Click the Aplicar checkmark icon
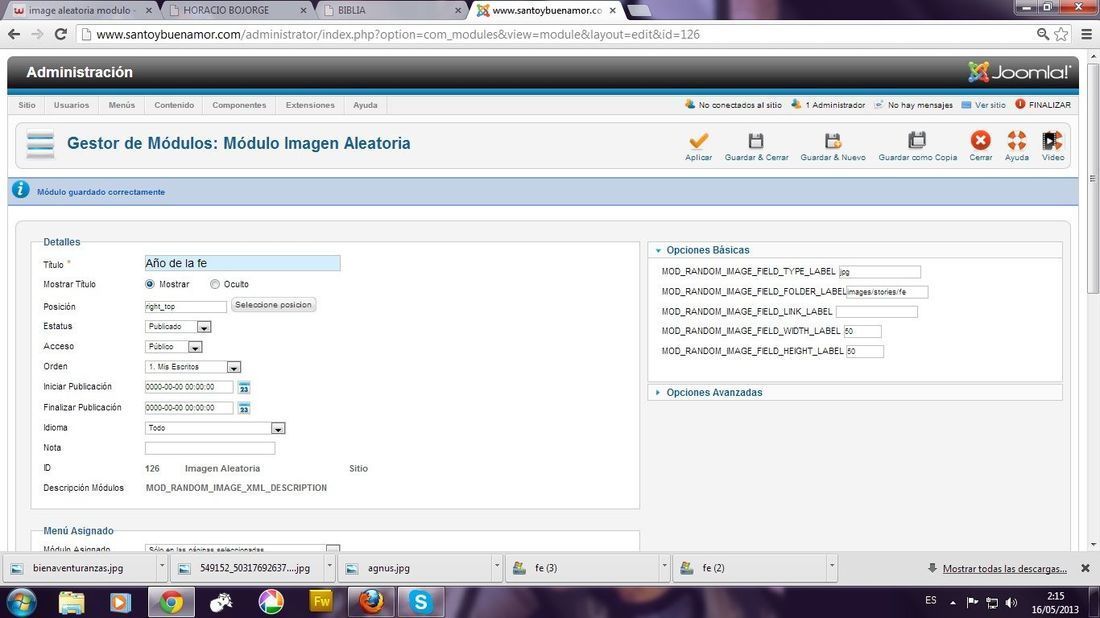1100x618 pixels. pyautogui.click(x=698, y=141)
